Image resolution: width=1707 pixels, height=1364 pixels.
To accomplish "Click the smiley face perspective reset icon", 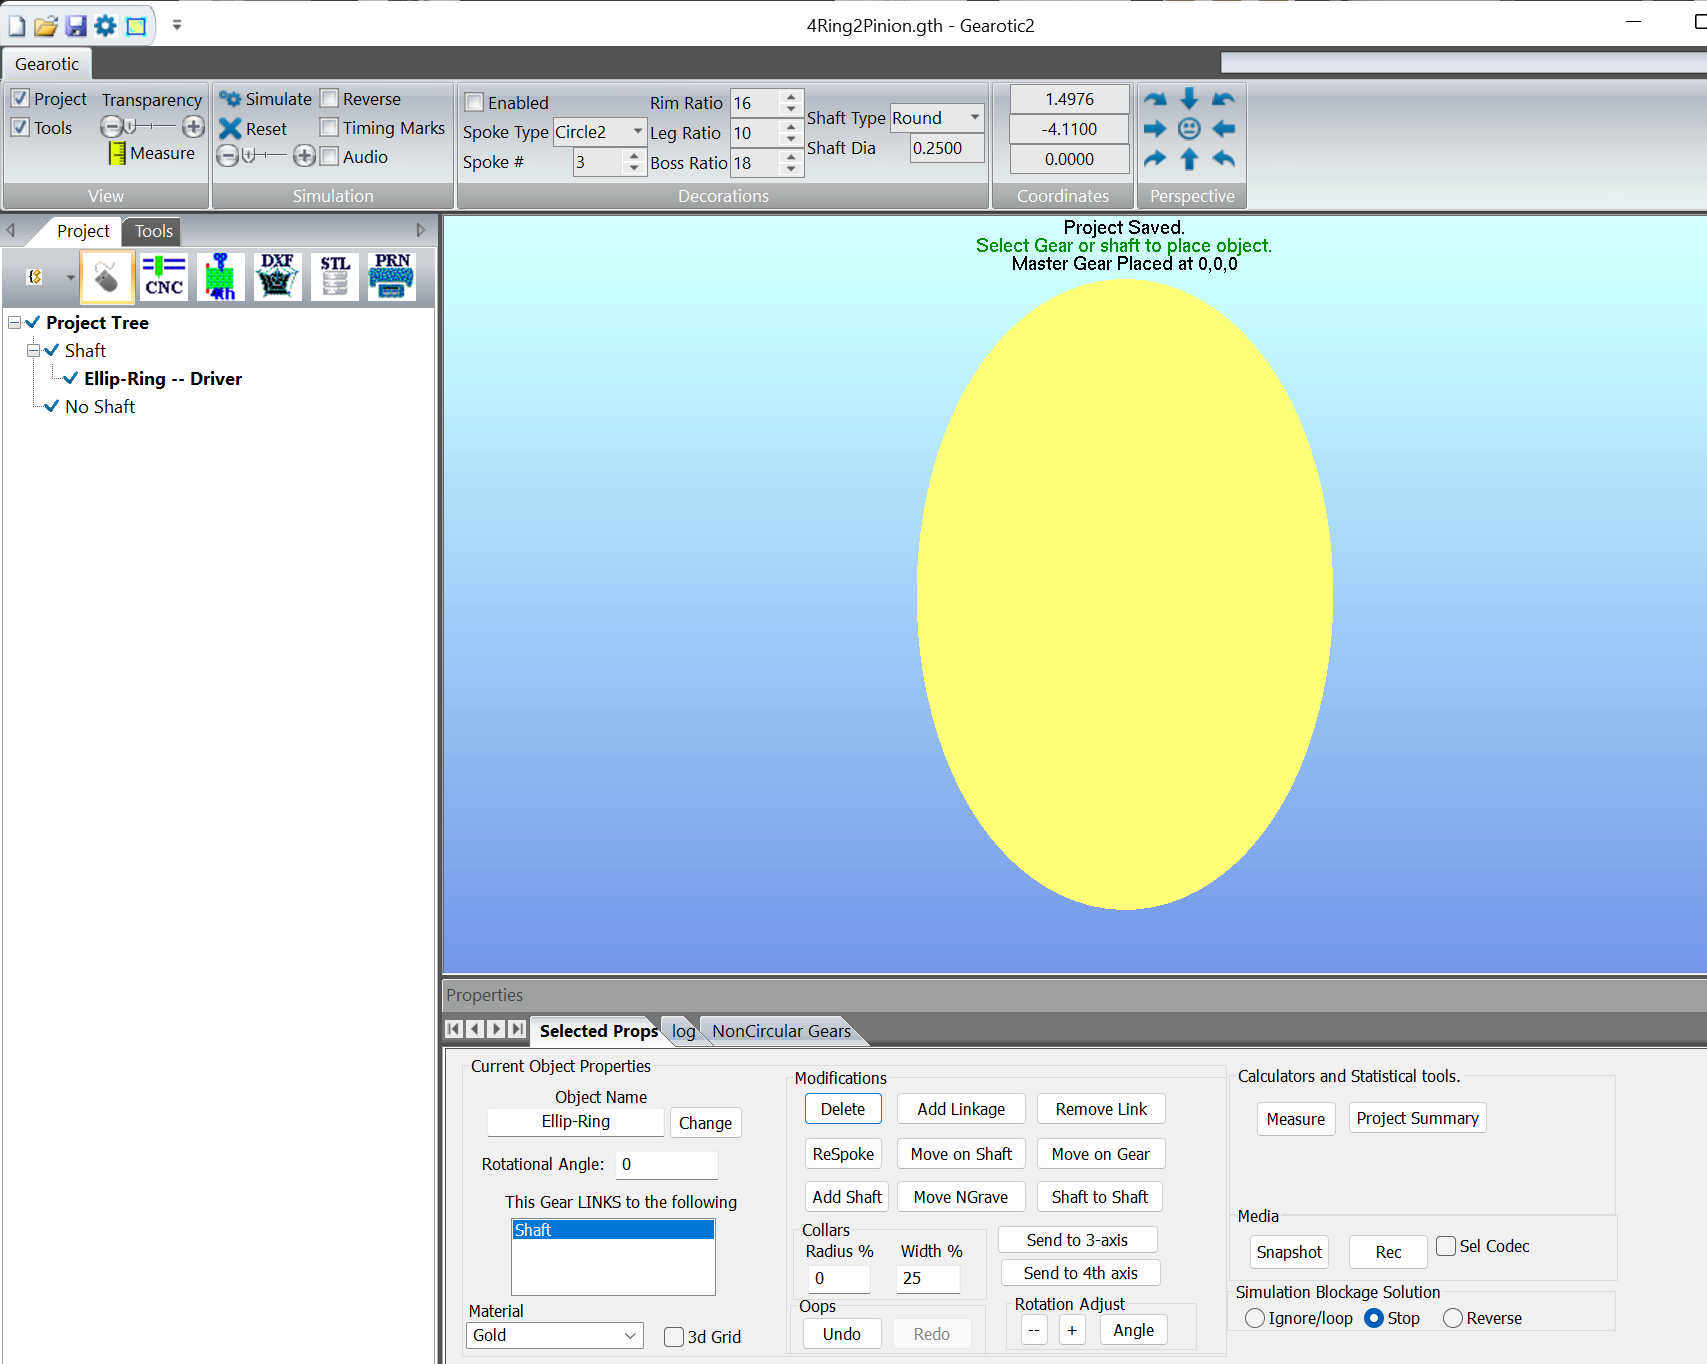I will point(1189,129).
